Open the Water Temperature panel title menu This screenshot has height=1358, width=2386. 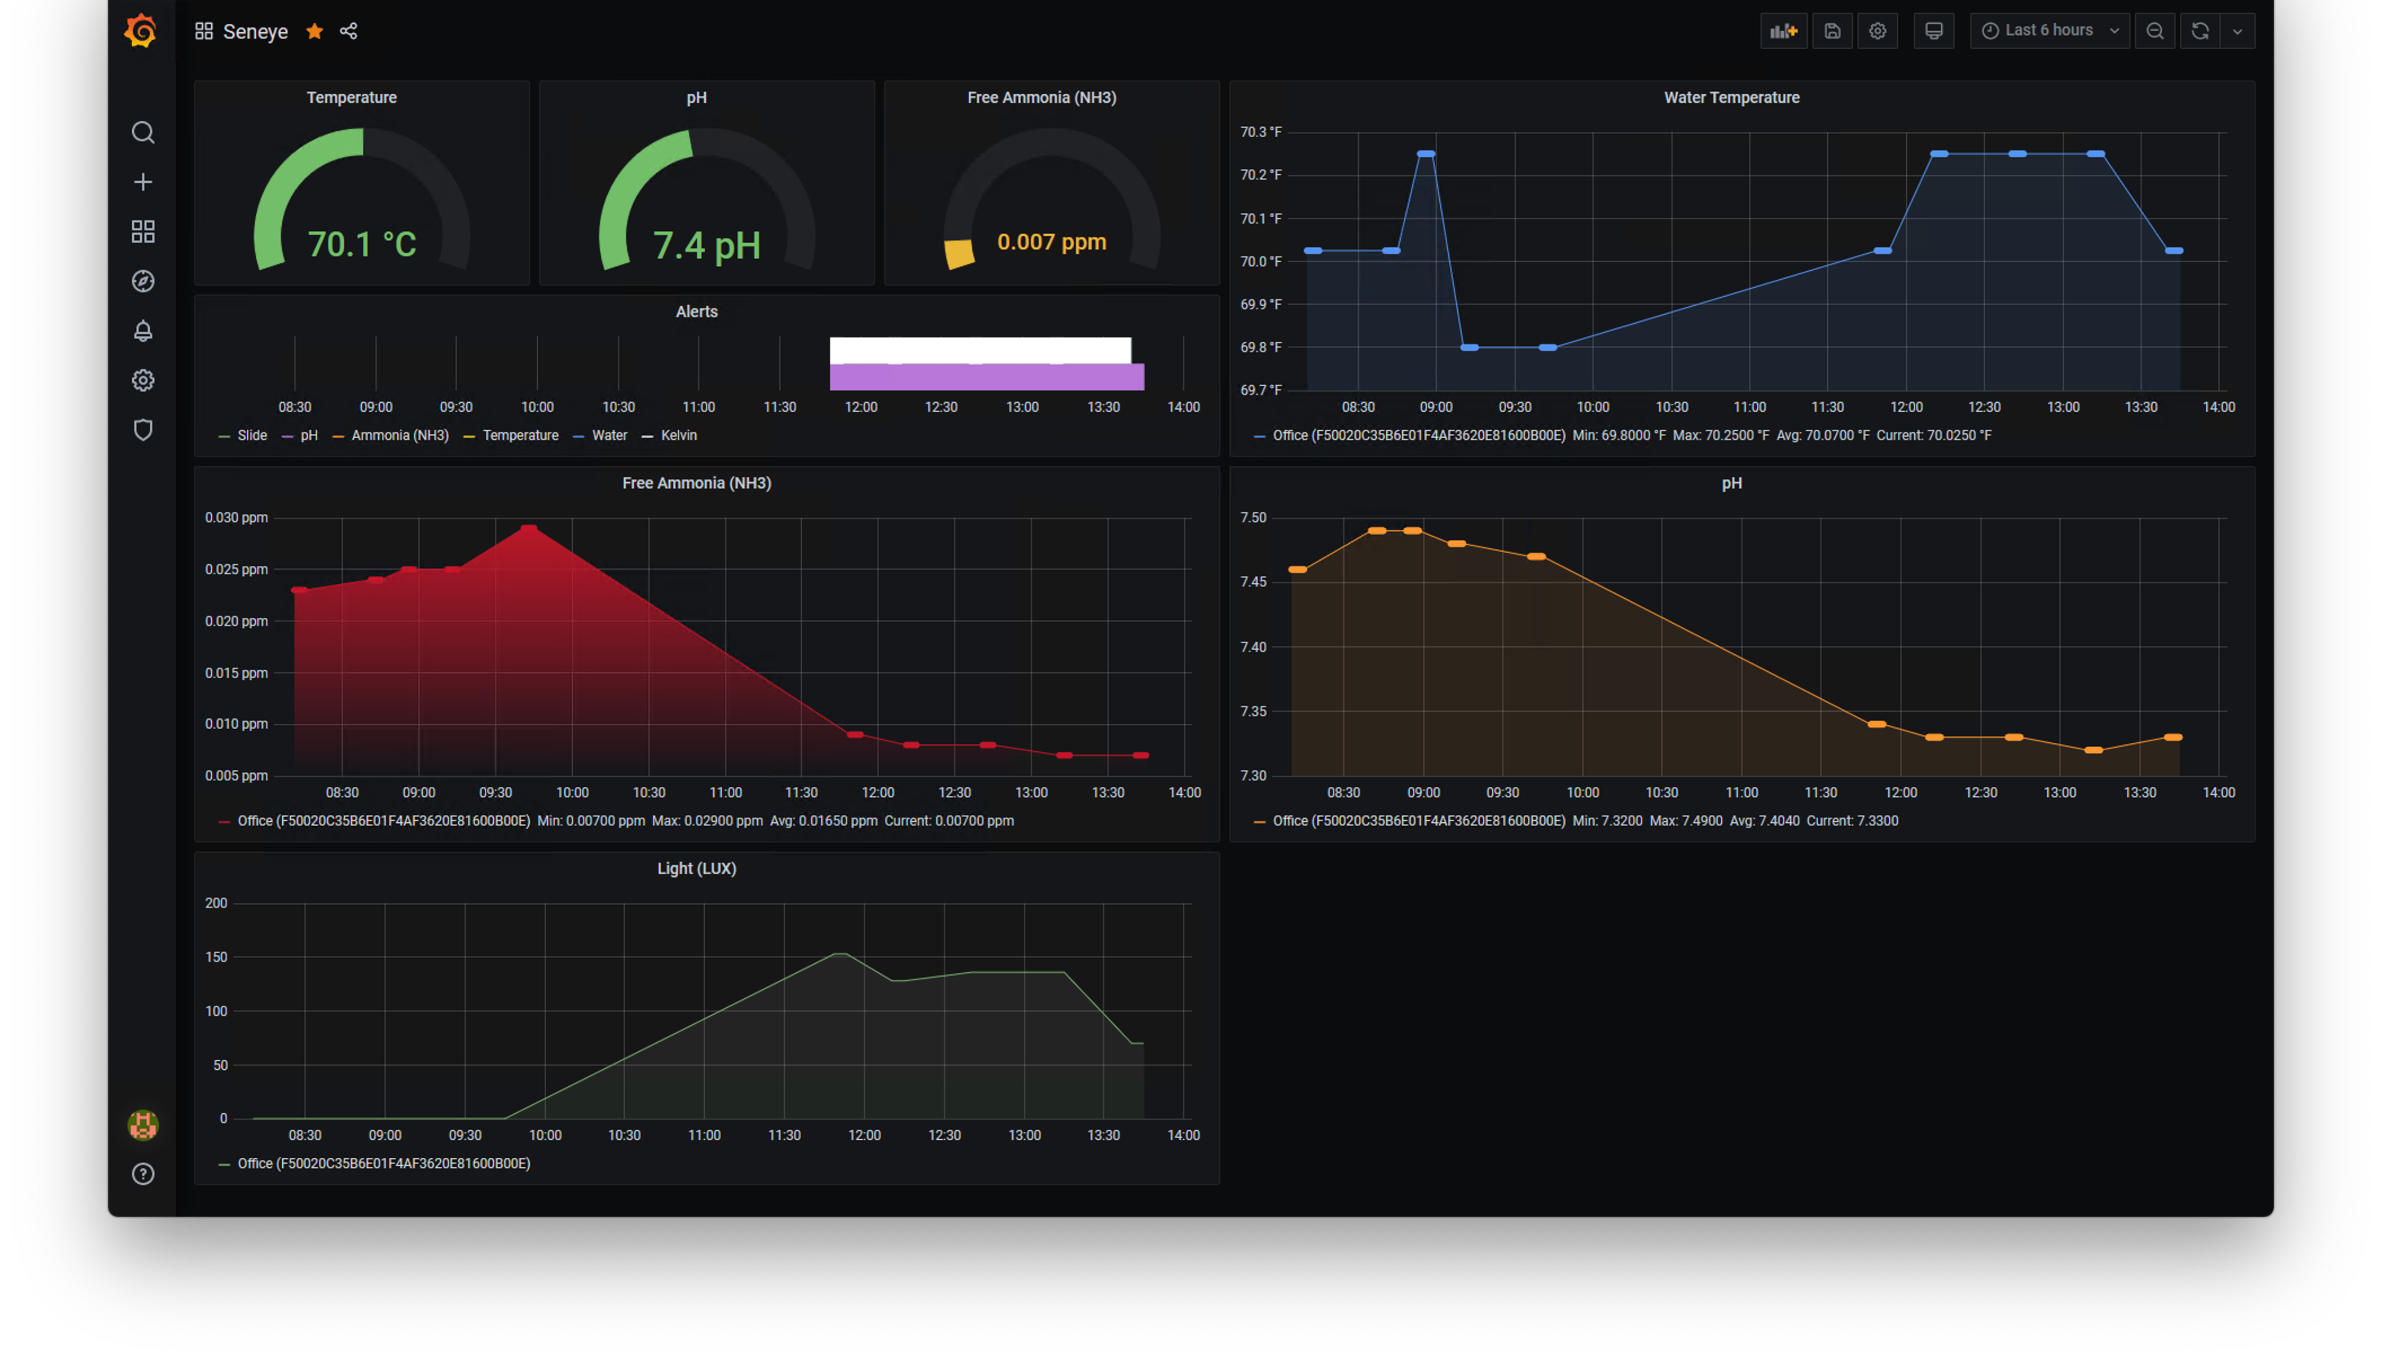click(x=1731, y=98)
